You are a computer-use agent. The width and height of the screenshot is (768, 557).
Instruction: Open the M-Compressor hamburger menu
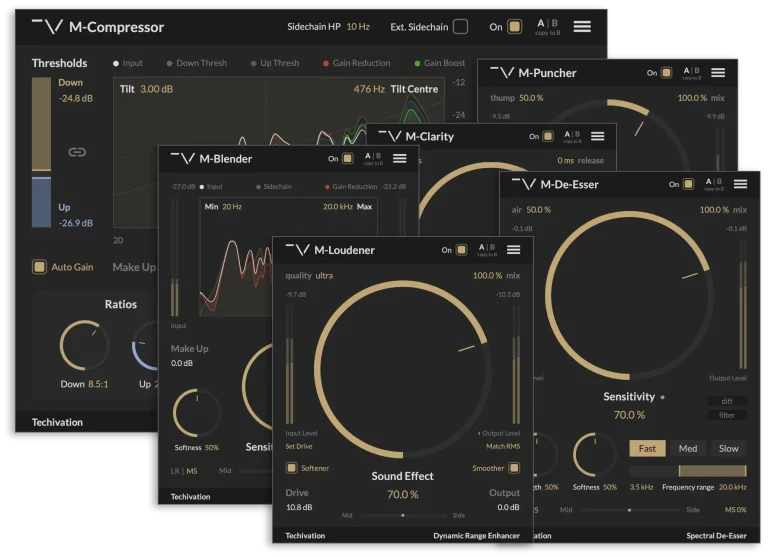coord(582,26)
